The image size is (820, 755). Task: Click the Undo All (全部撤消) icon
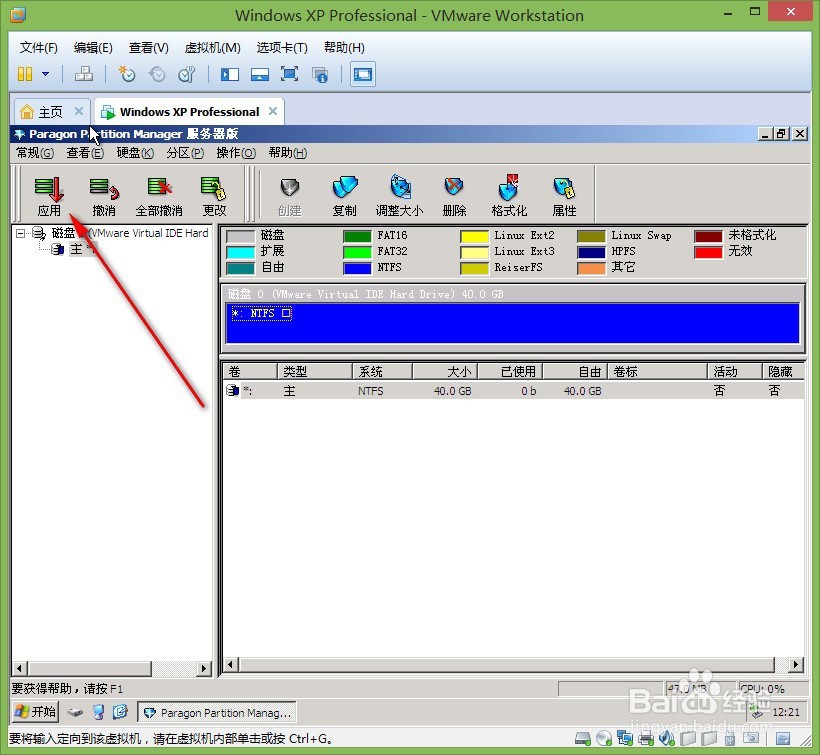coord(159,197)
